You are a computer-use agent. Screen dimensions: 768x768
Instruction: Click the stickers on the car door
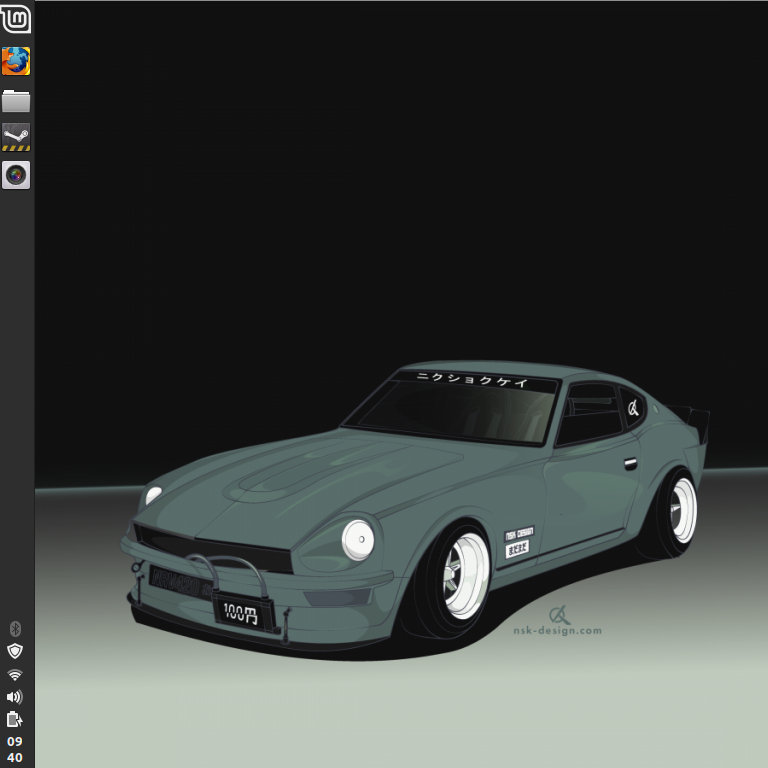518,541
